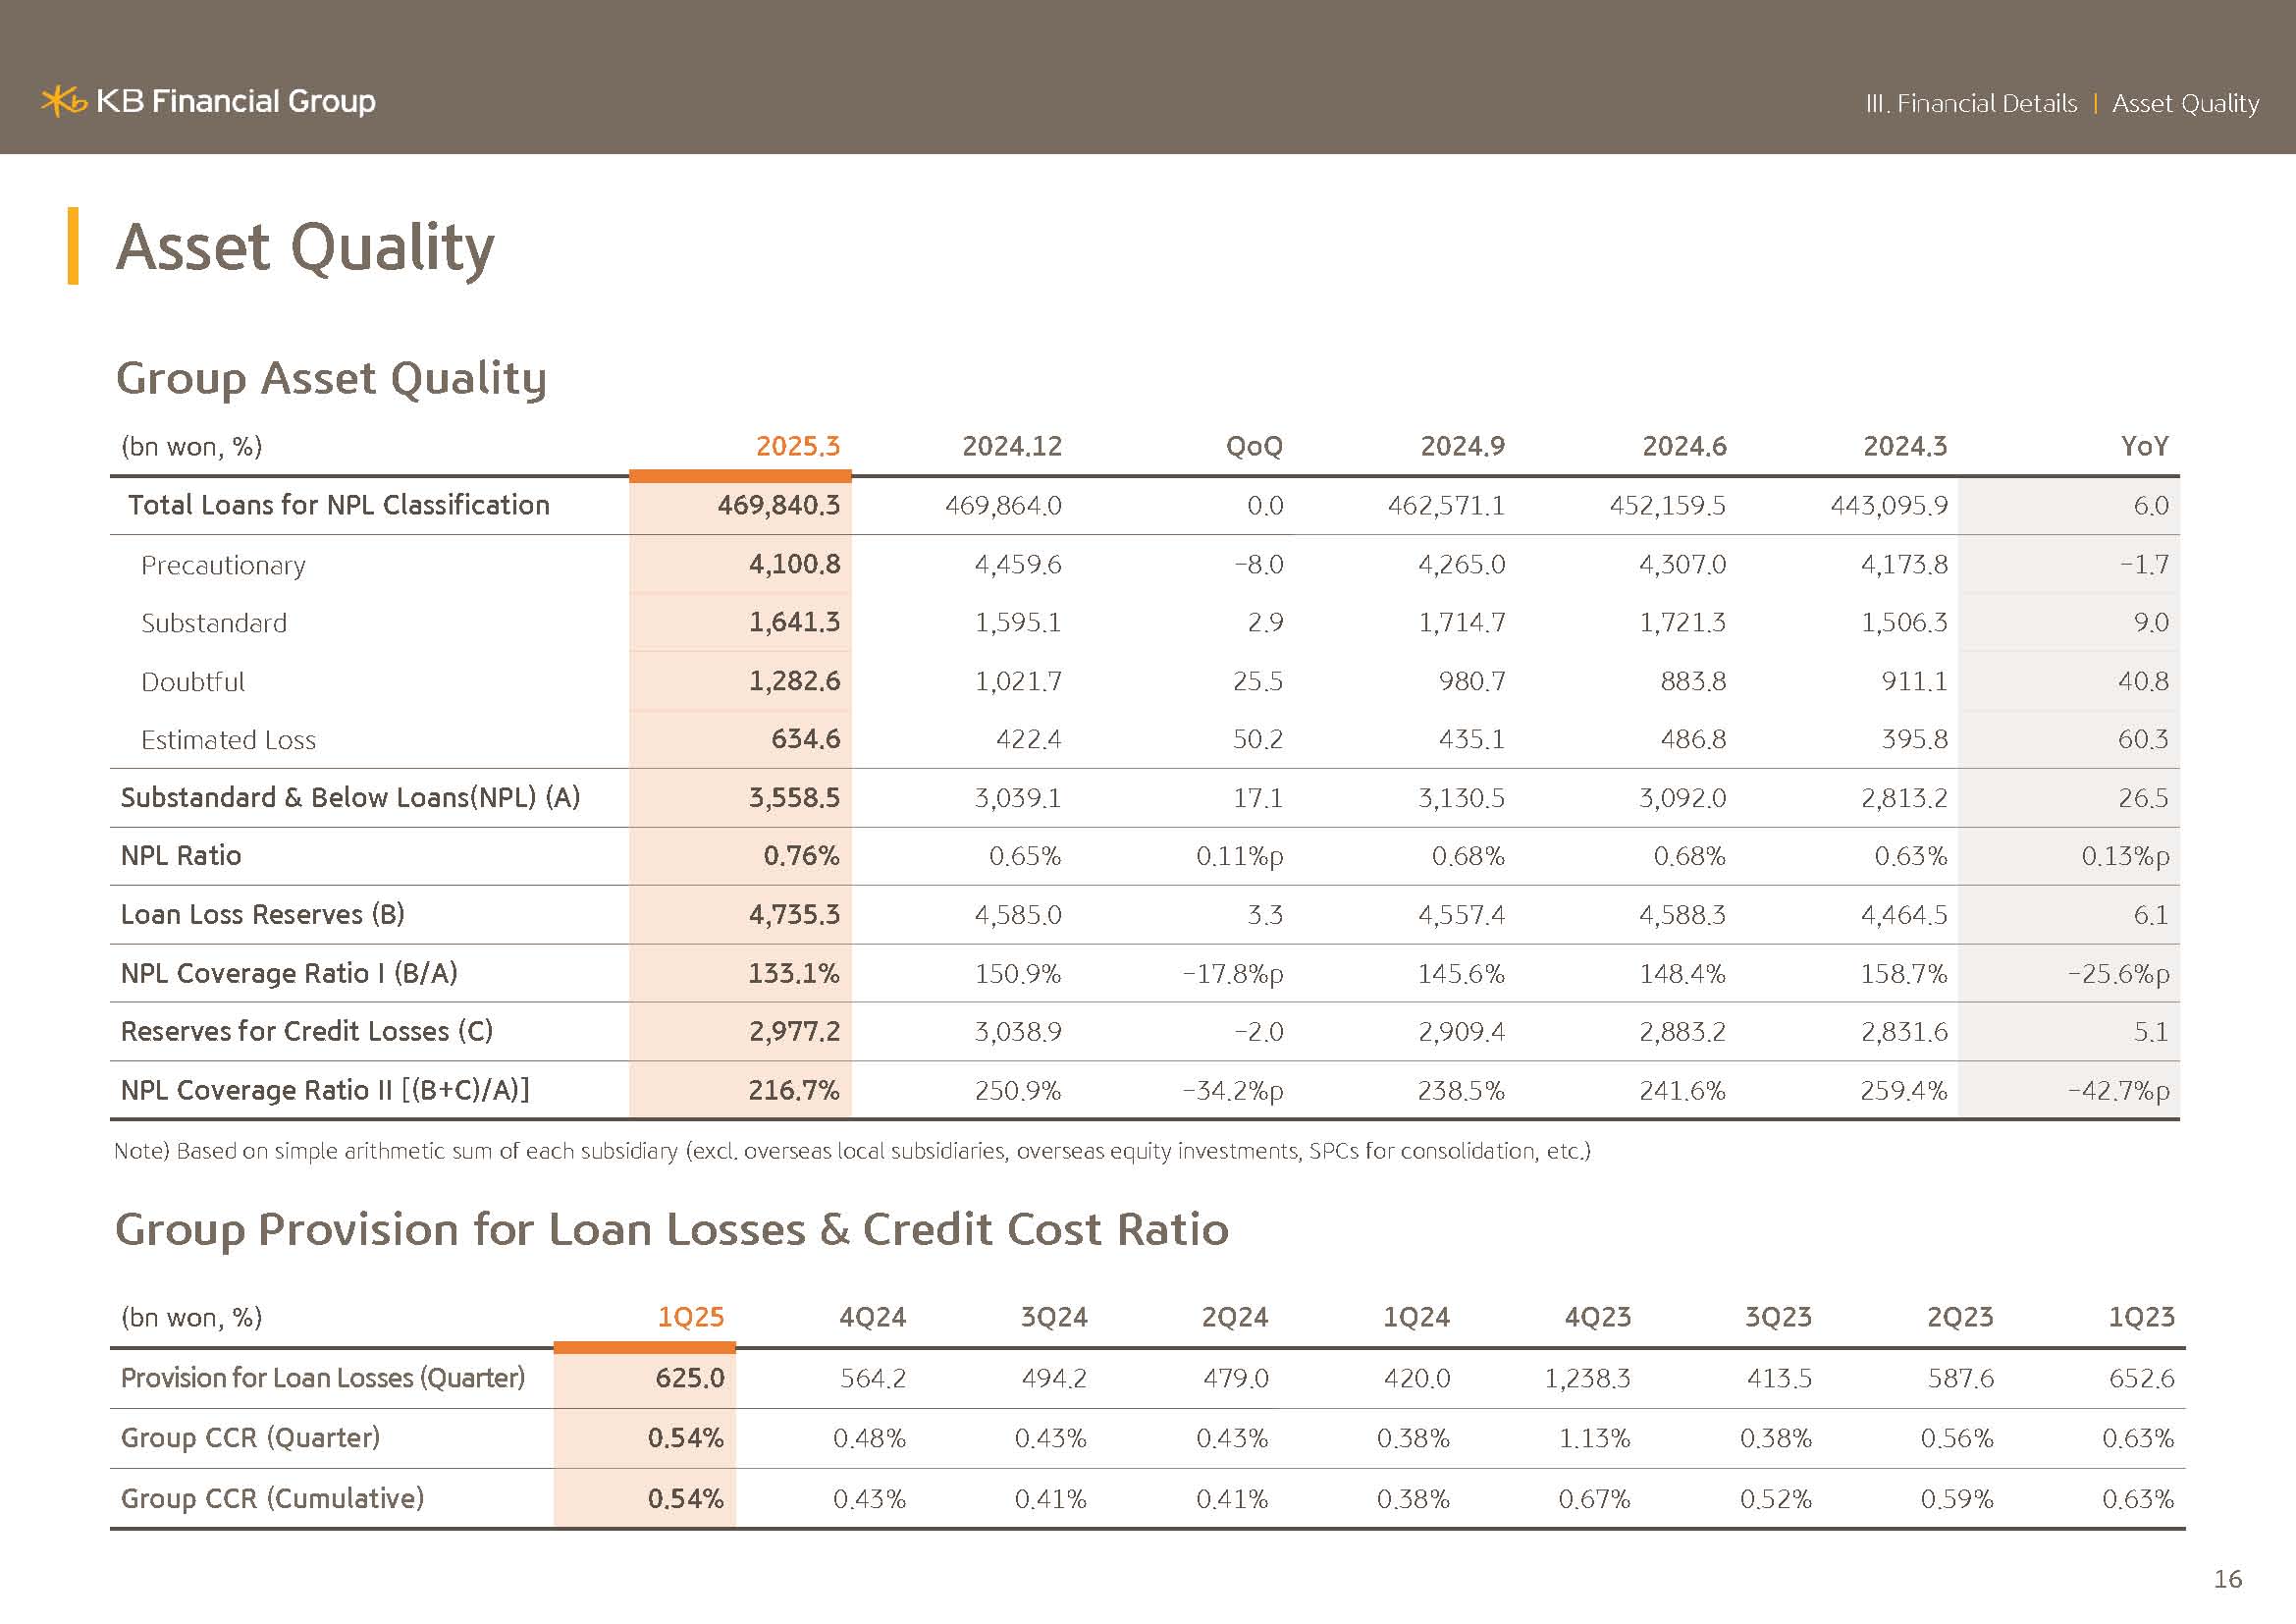This screenshot has height=1624, width=2296.
Task: Click the NPL Ratio 0.76% cell
Action: coord(801,856)
